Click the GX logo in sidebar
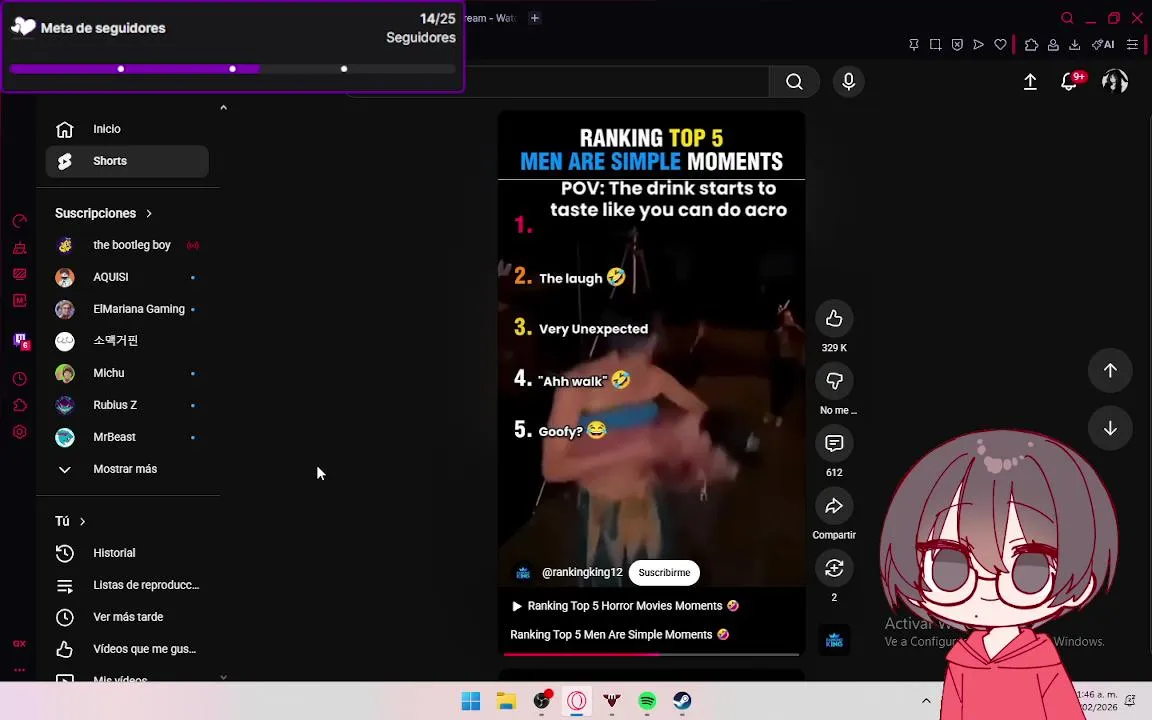The height and width of the screenshot is (720, 1152). click(x=20, y=644)
